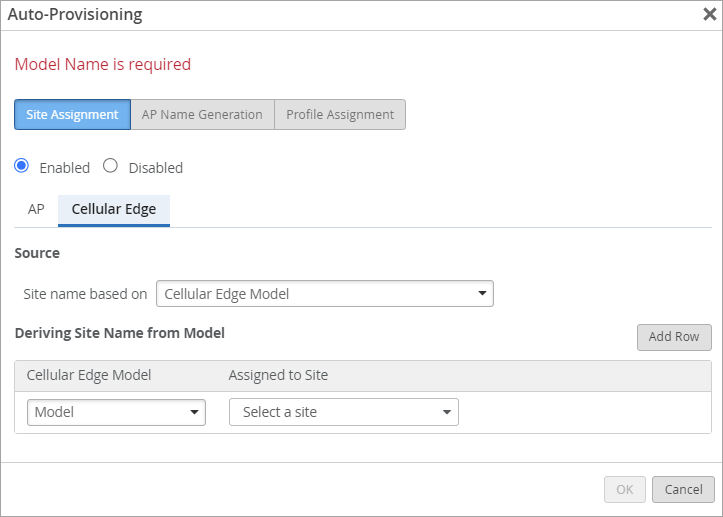723x517 pixels.
Task: Click the Assigned to Site column header
Action: click(x=278, y=375)
